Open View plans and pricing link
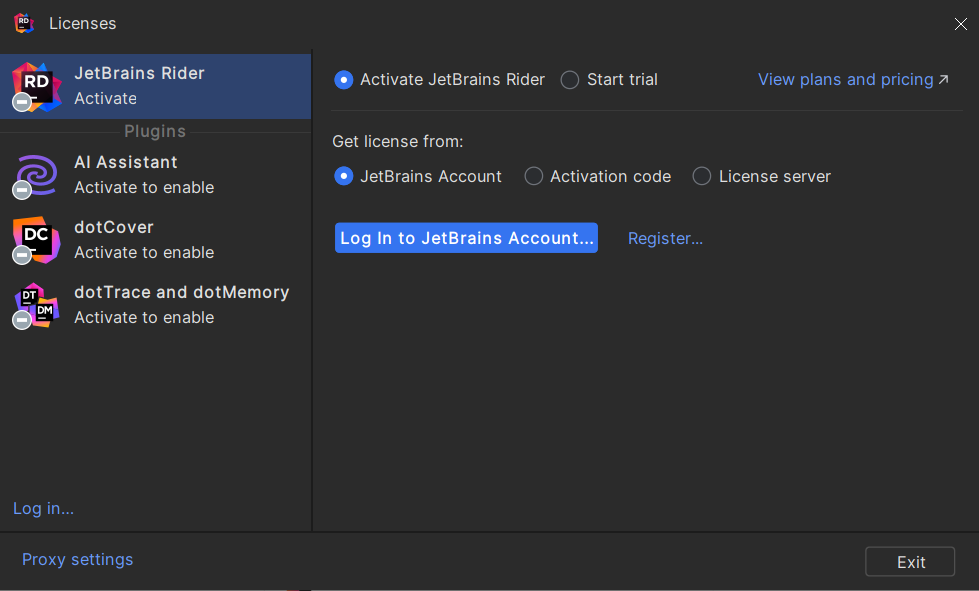Viewport: 979px width, 591px height. pos(845,80)
